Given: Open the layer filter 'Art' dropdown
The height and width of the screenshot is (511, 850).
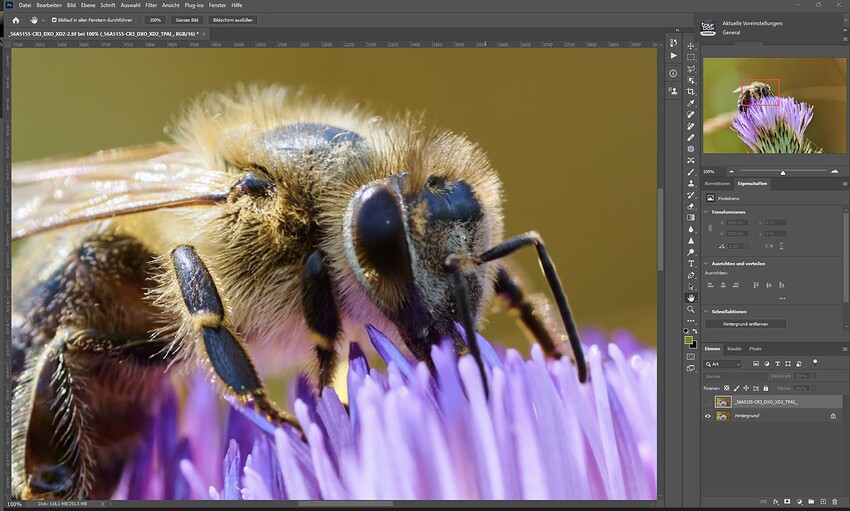Looking at the screenshot, I should tap(723, 364).
